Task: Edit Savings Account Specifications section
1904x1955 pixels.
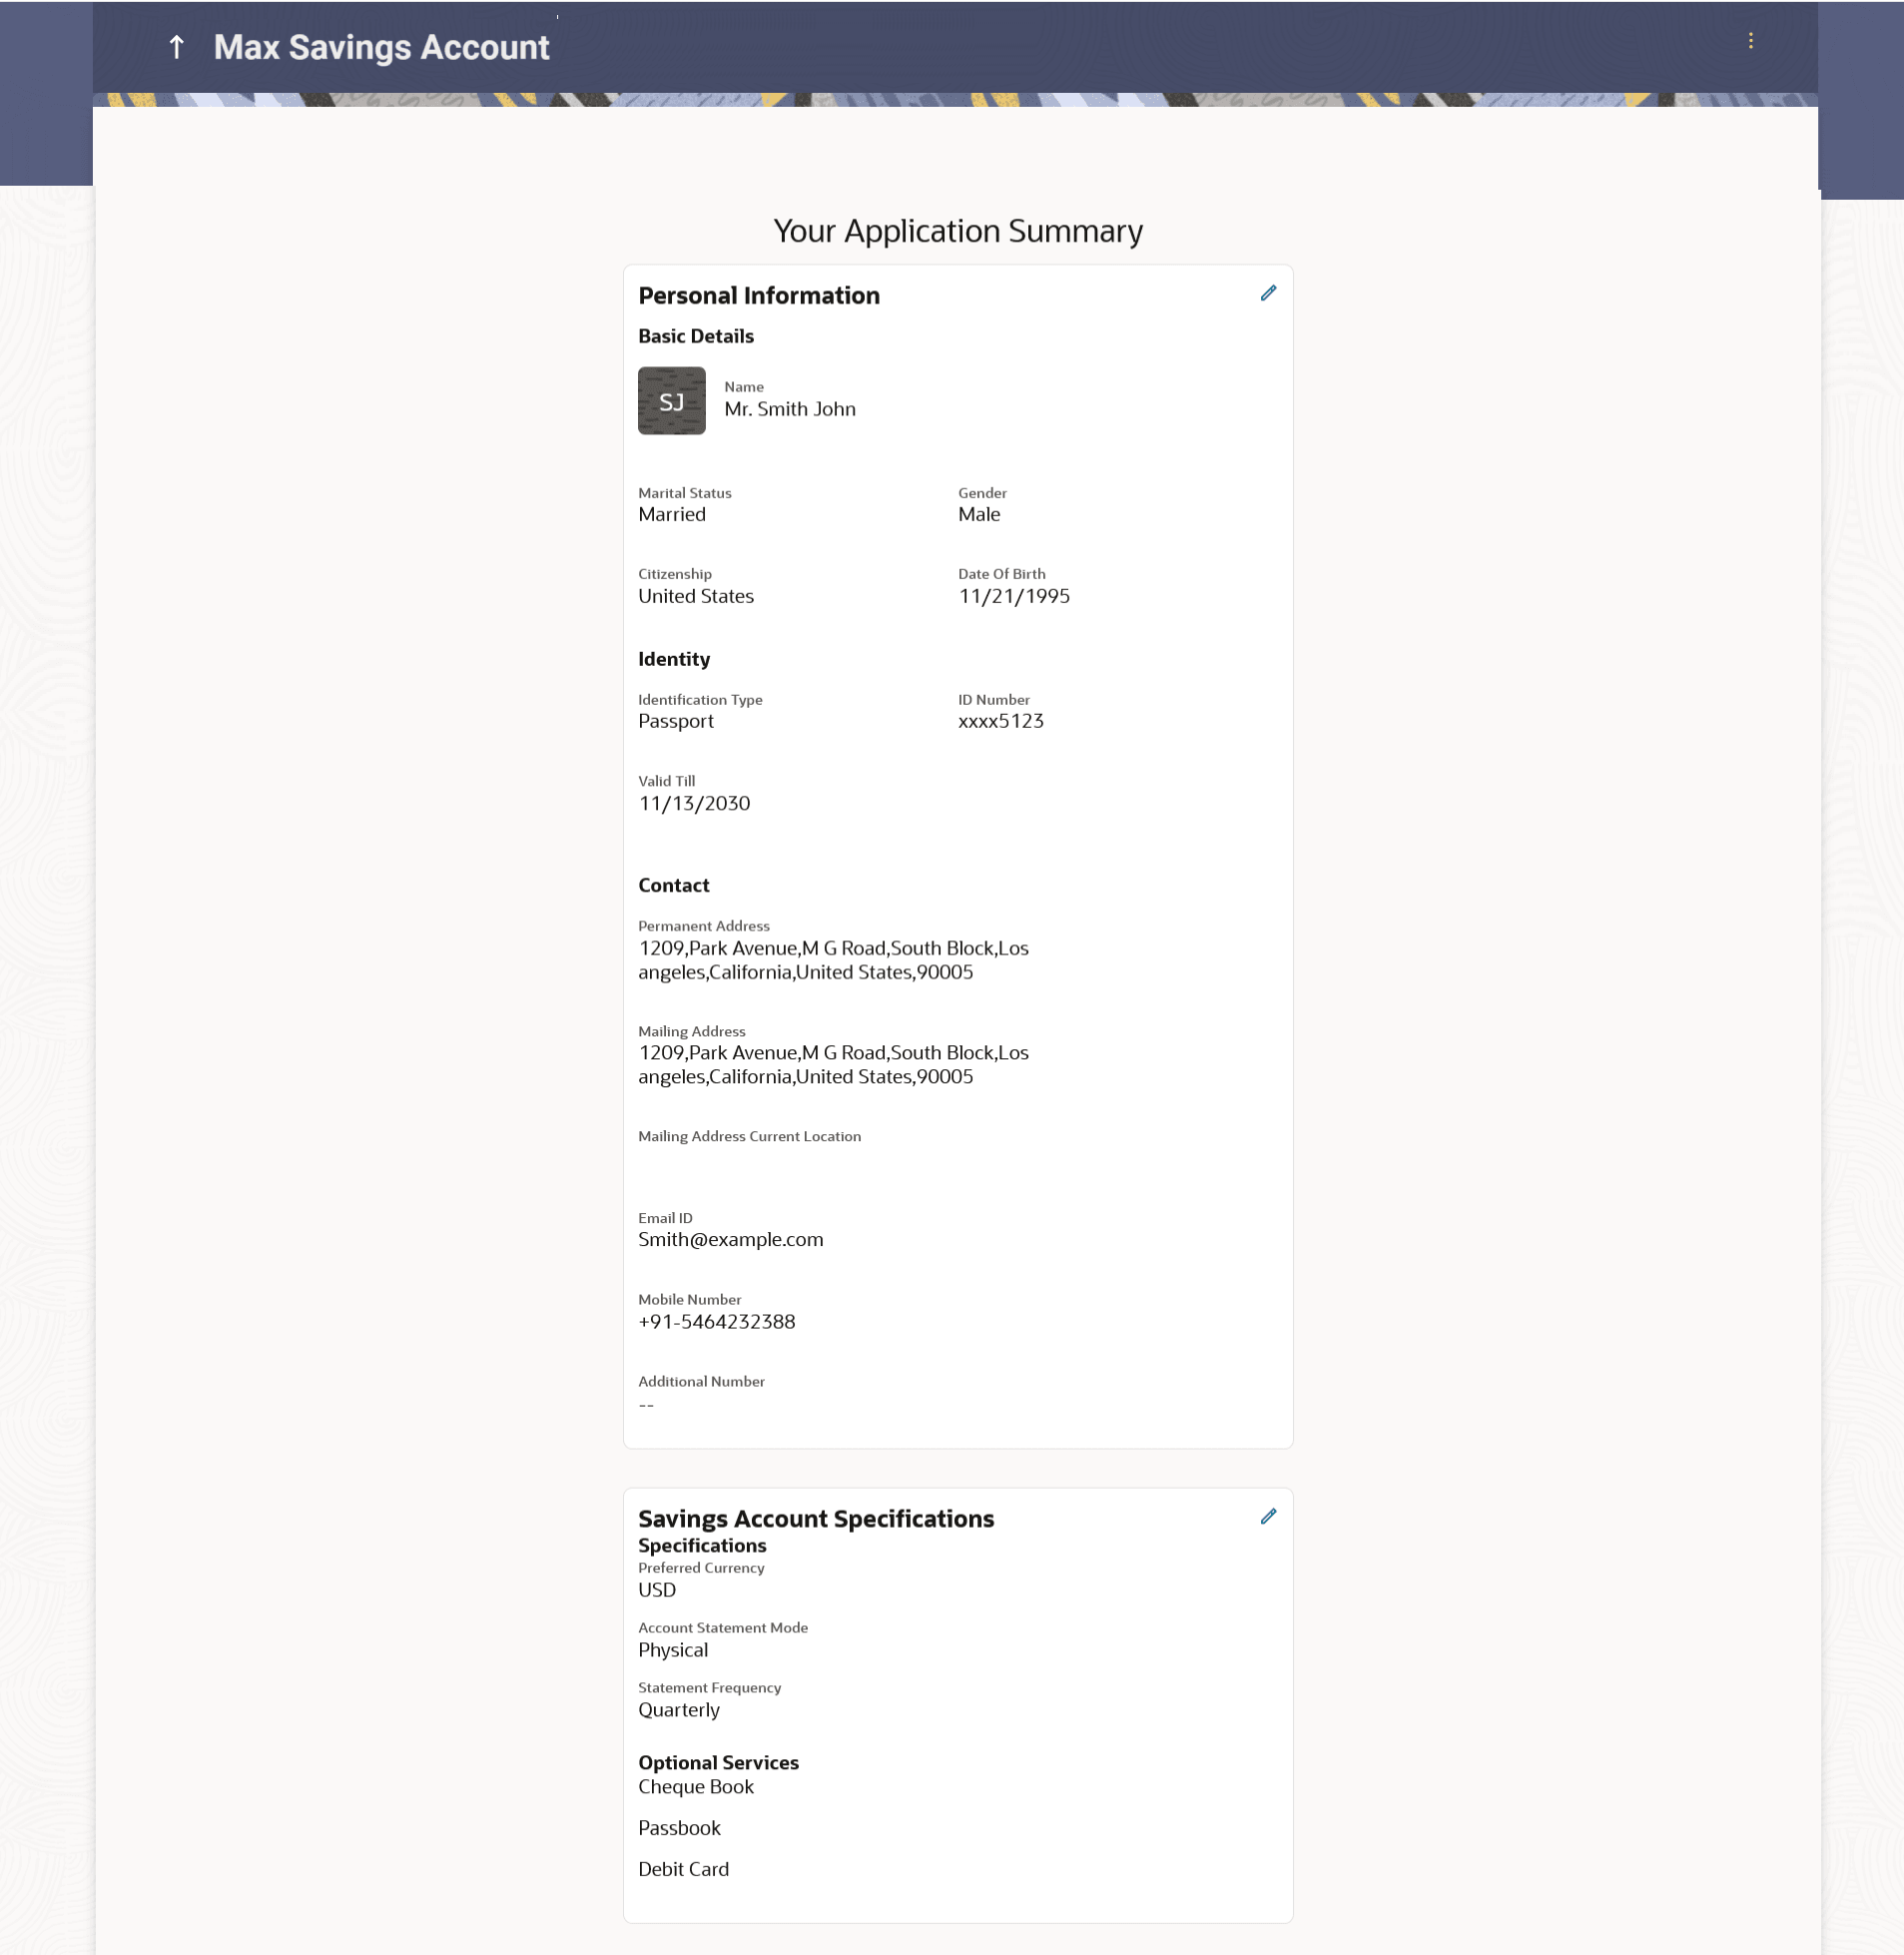Action: coord(1268,1516)
